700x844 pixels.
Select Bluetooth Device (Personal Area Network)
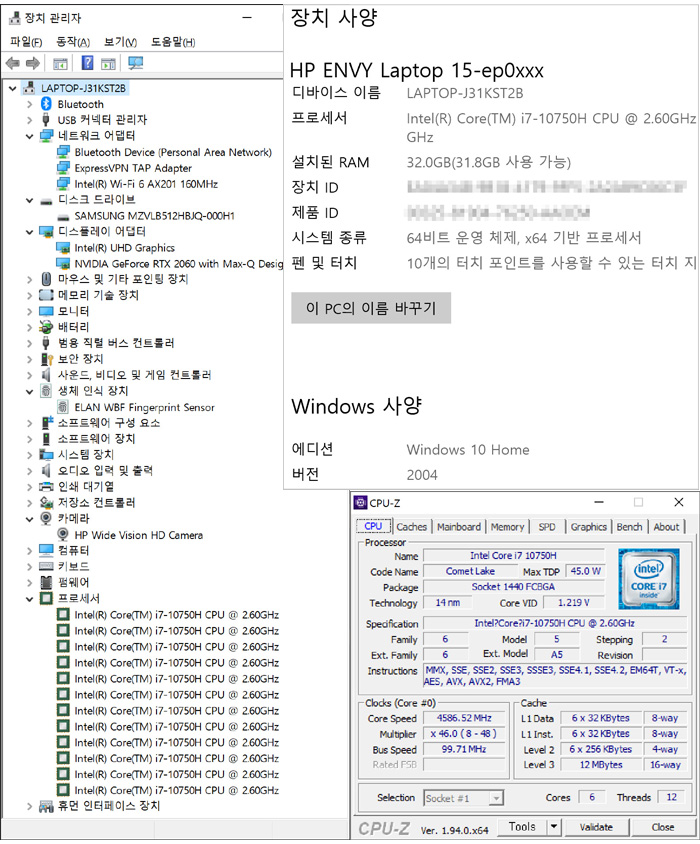[x=173, y=152]
